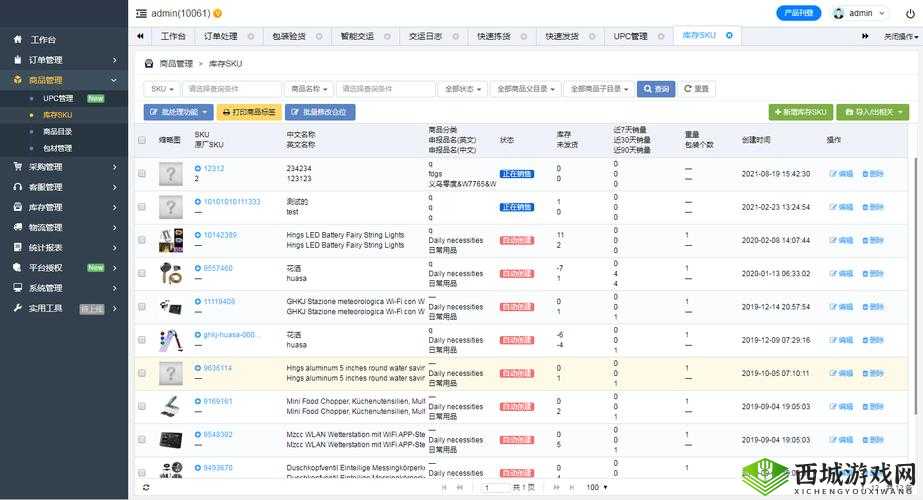Click the 实用工具 wrench icon

18,307
